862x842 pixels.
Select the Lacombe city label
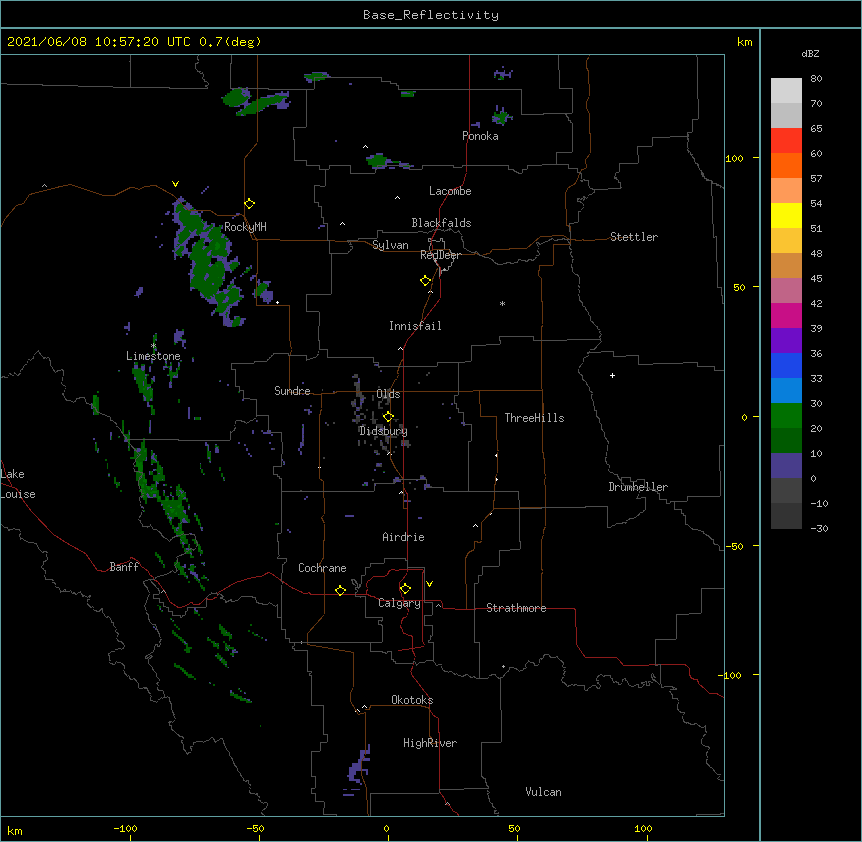[x=450, y=191]
